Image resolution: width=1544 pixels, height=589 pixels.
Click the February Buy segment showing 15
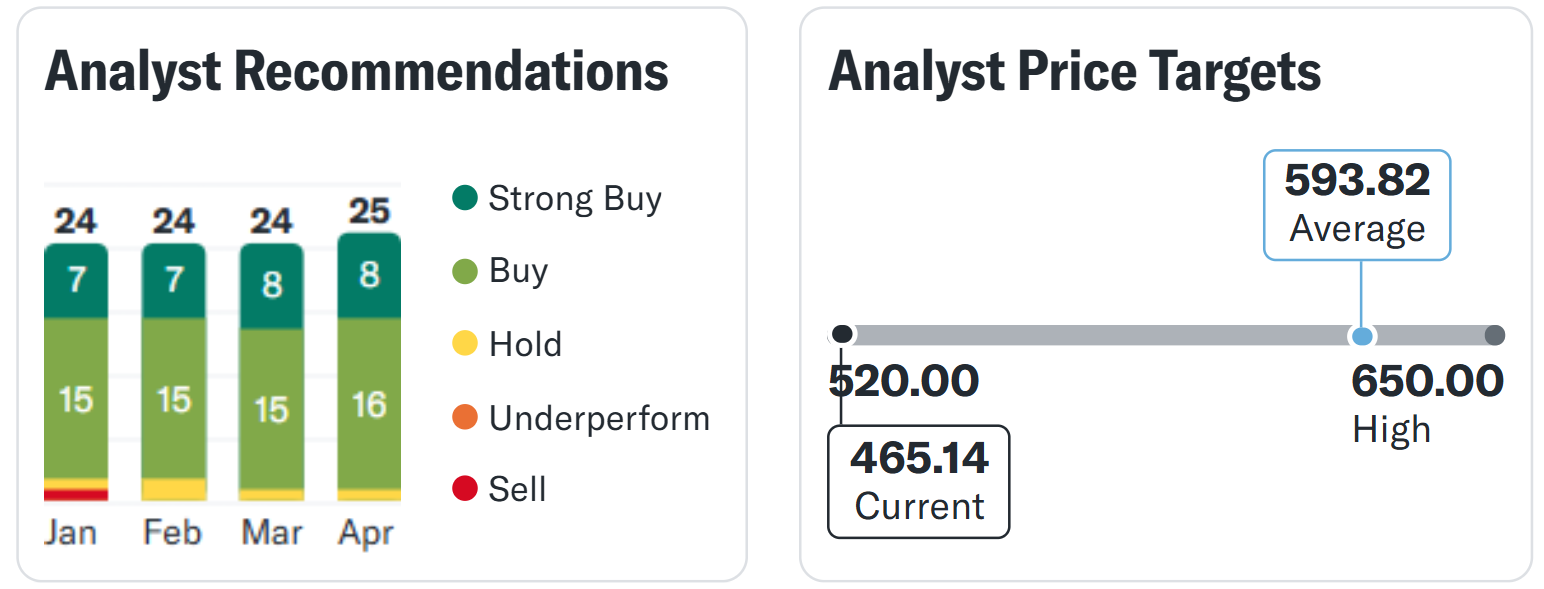pyautogui.click(x=174, y=398)
